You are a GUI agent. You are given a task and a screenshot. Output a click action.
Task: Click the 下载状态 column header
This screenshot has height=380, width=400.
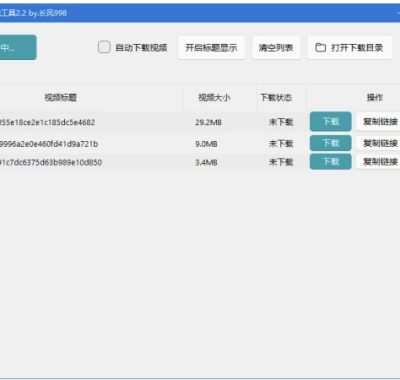pyautogui.click(x=276, y=97)
